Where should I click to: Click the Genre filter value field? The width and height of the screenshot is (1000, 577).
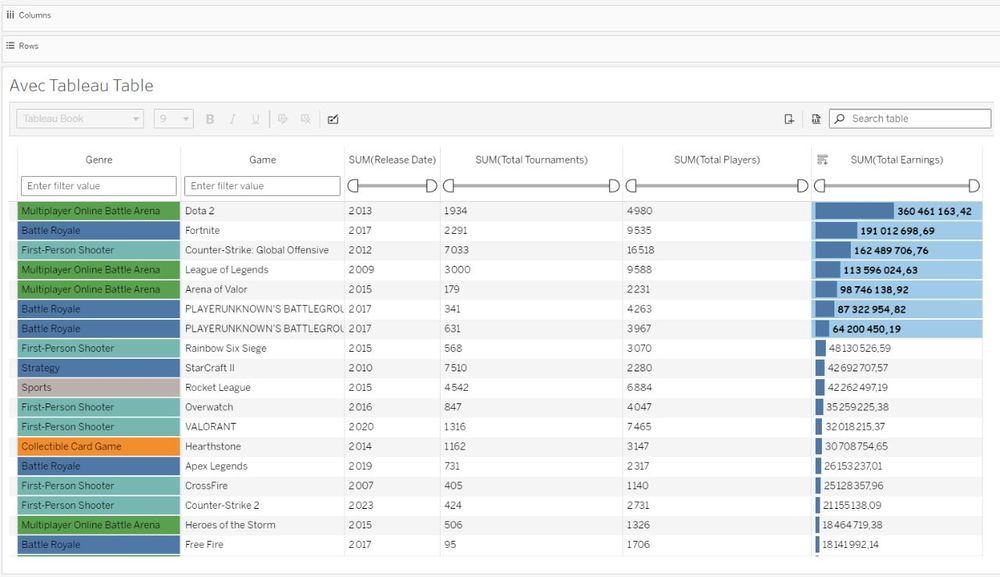pyautogui.click(x=99, y=186)
